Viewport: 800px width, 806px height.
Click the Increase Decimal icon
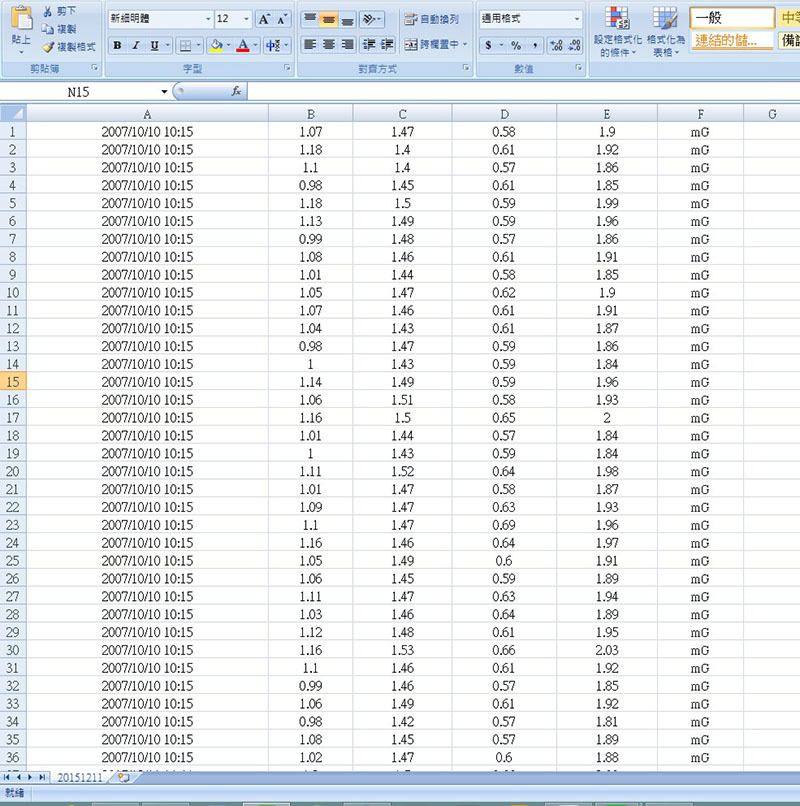click(x=556, y=45)
